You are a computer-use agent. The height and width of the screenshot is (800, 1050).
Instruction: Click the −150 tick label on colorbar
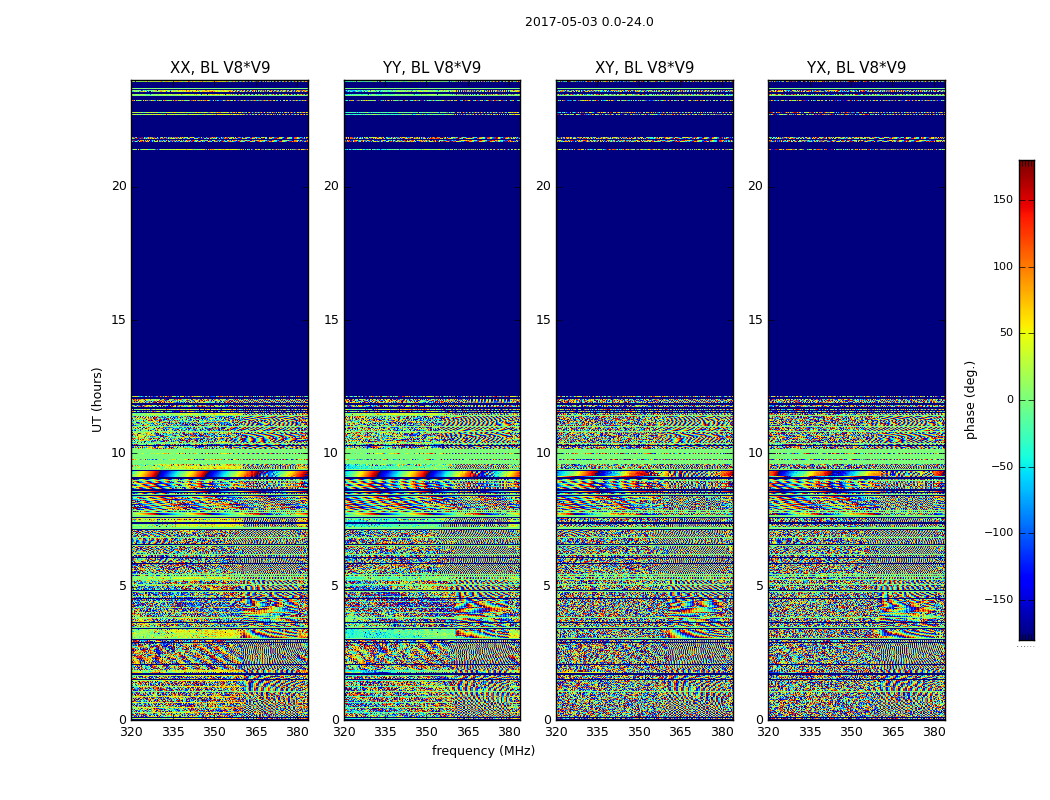click(x=998, y=600)
